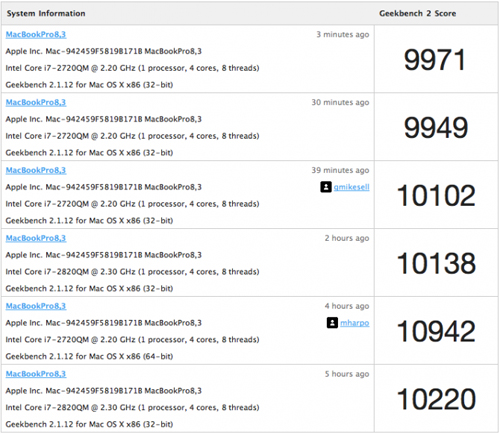Open MacBookPro8,3 link posted 4 hours ago

tap(36, 306)
